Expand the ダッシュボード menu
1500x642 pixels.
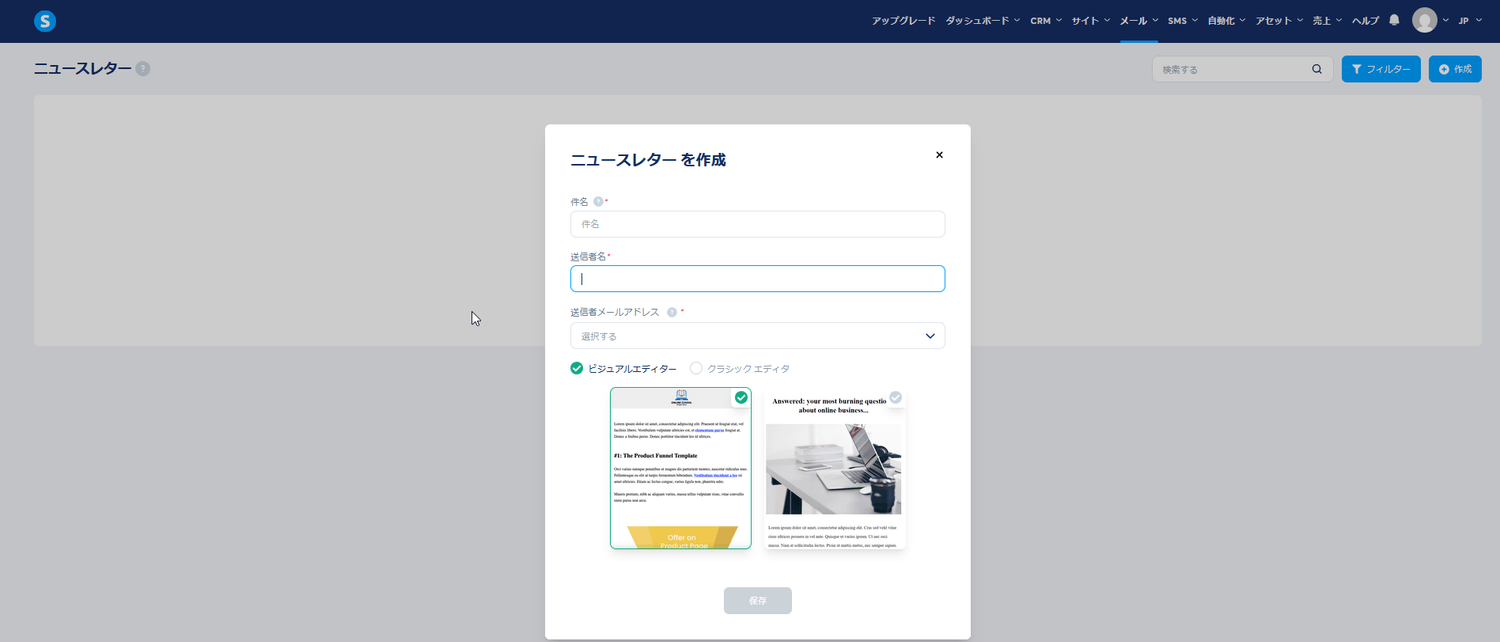pos(983,21)
